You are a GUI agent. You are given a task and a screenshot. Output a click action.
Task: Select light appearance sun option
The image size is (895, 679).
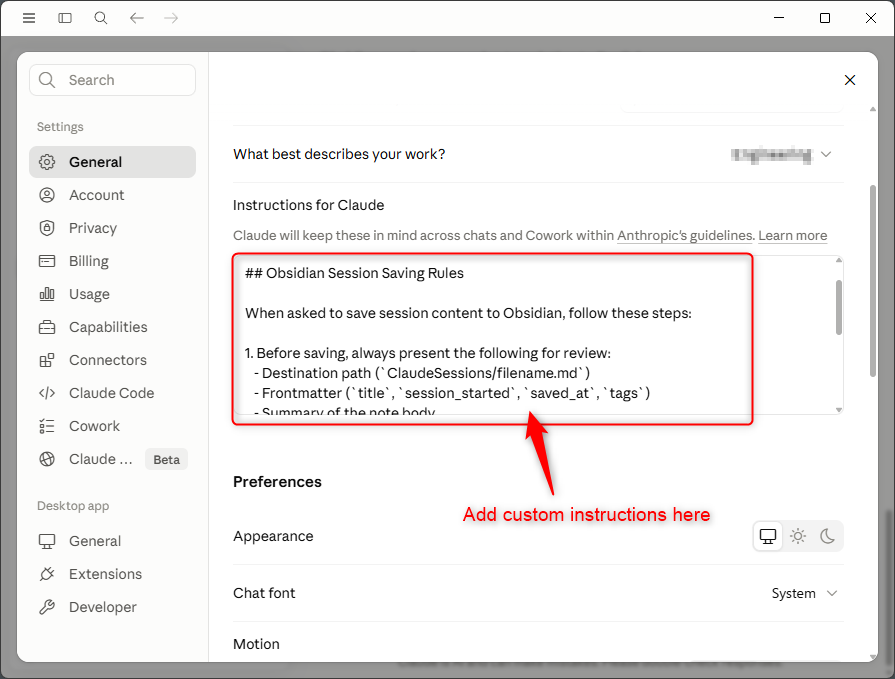[798, 536]
